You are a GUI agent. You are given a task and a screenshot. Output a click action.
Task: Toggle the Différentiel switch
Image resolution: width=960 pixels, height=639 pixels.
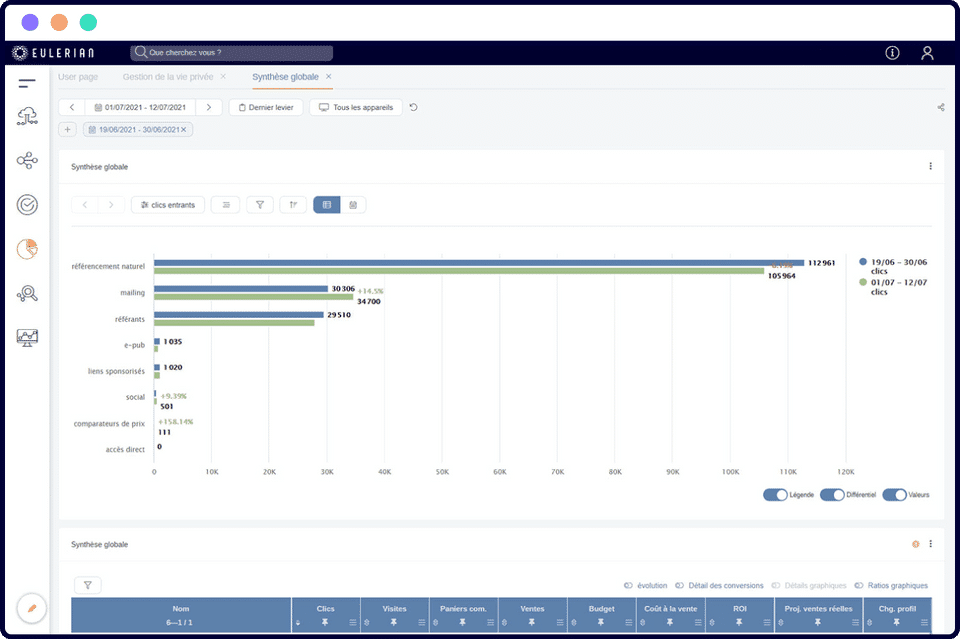tap(832, 495)
